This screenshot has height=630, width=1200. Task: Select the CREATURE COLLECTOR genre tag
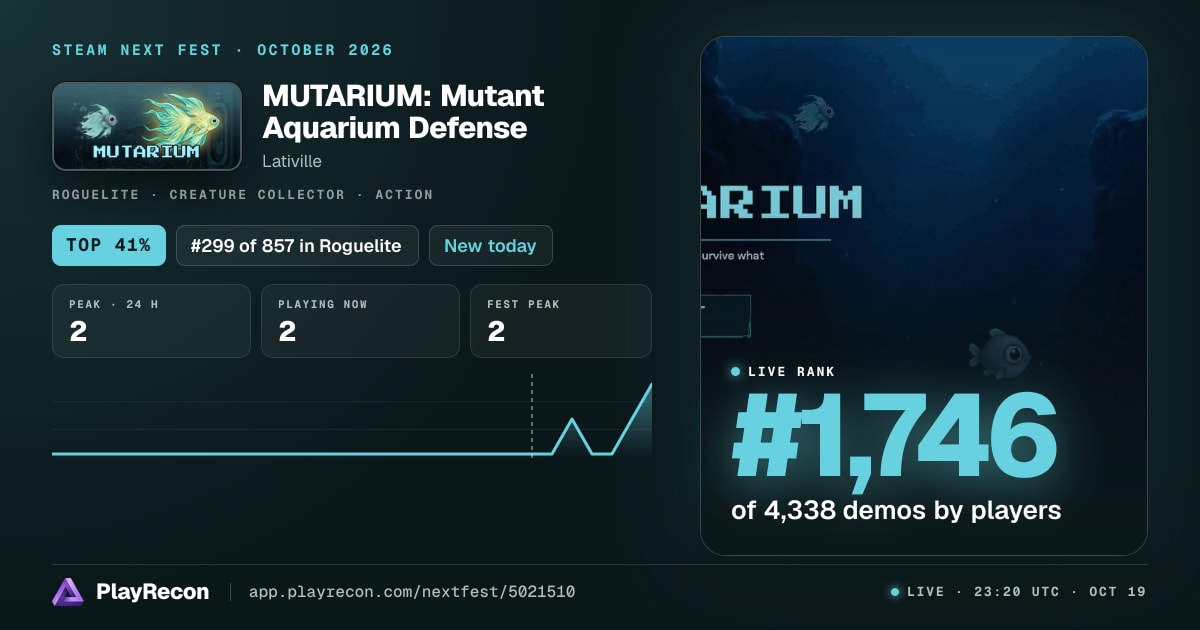coord(257,195)
